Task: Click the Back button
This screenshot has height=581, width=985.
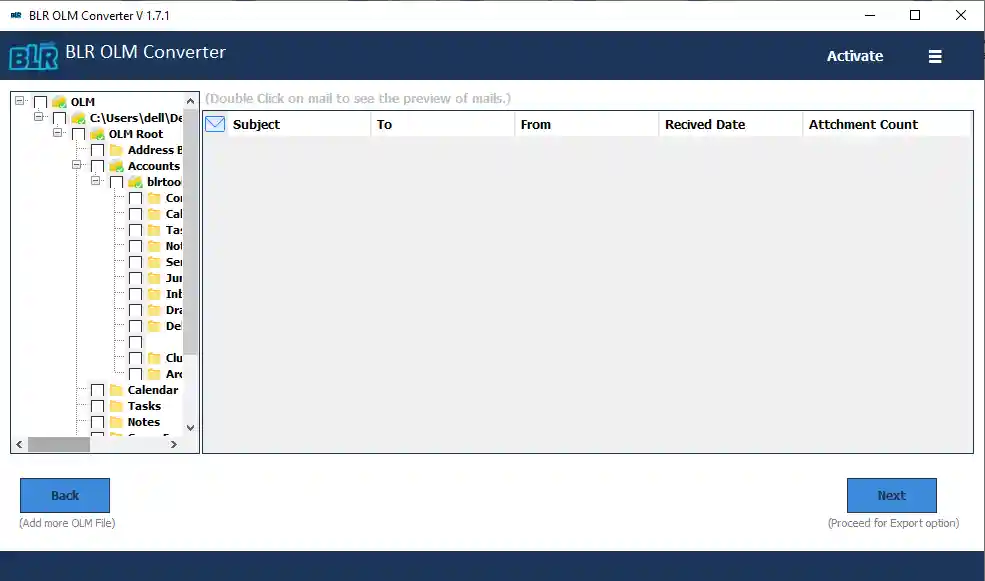Action: 65,495
